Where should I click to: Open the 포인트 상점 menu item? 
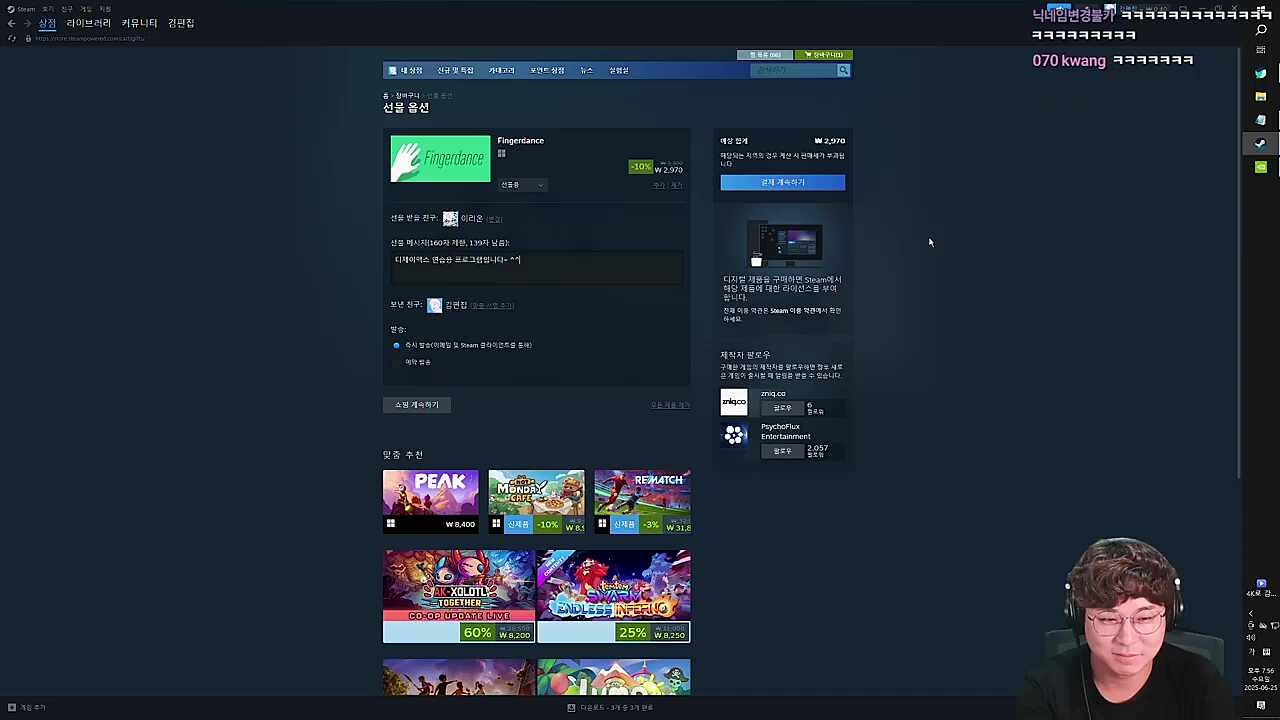[x=547, y=70]
